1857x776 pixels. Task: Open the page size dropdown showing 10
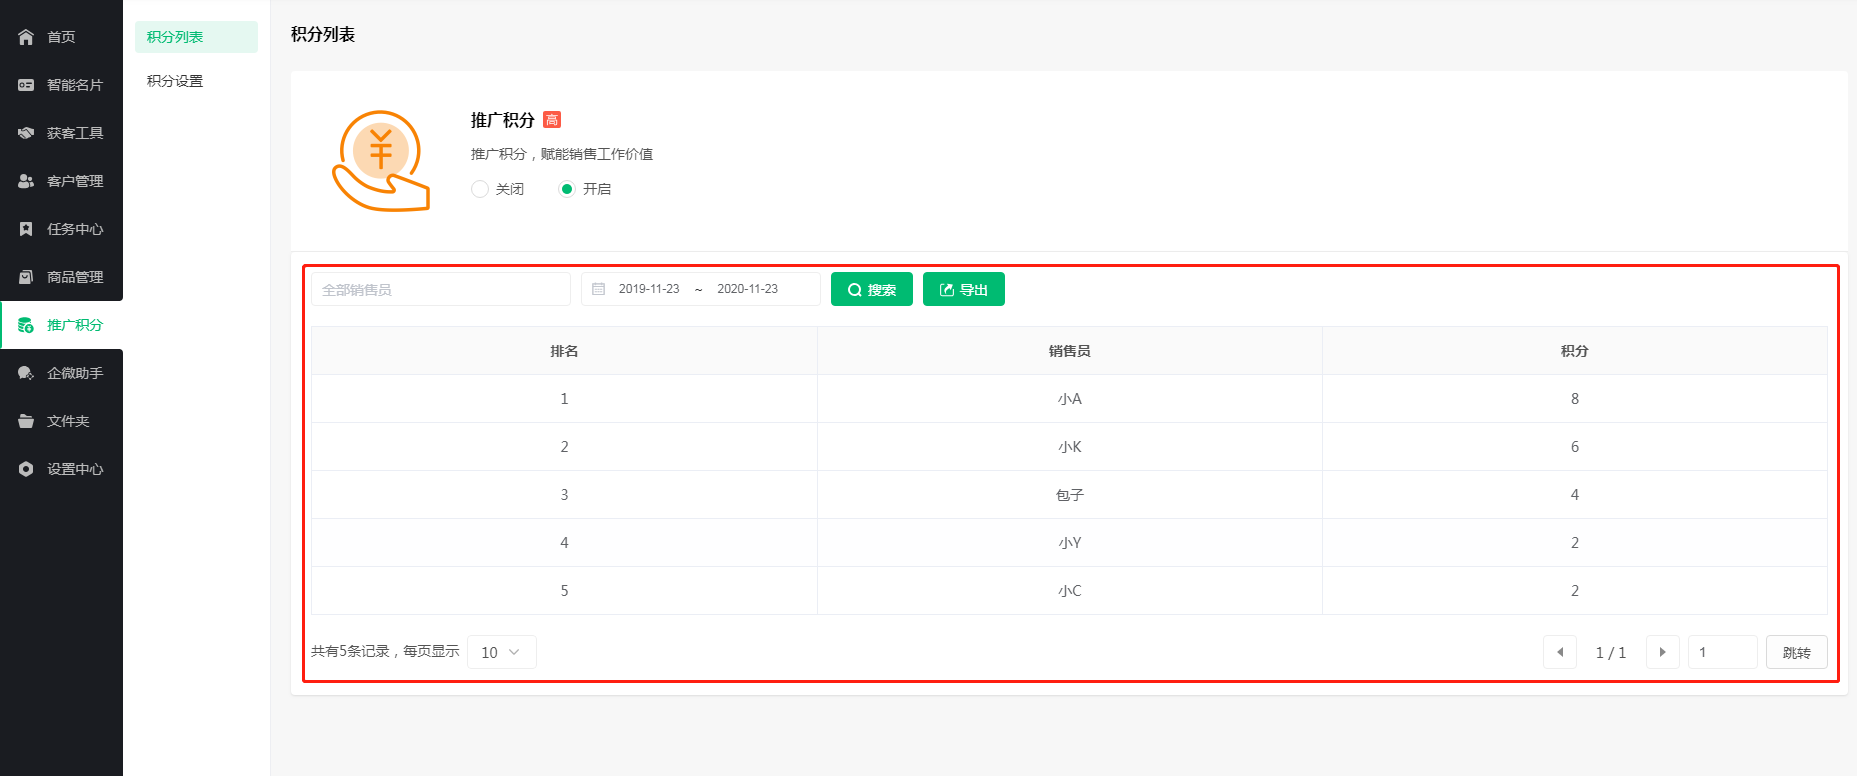[x=502, y=652]
